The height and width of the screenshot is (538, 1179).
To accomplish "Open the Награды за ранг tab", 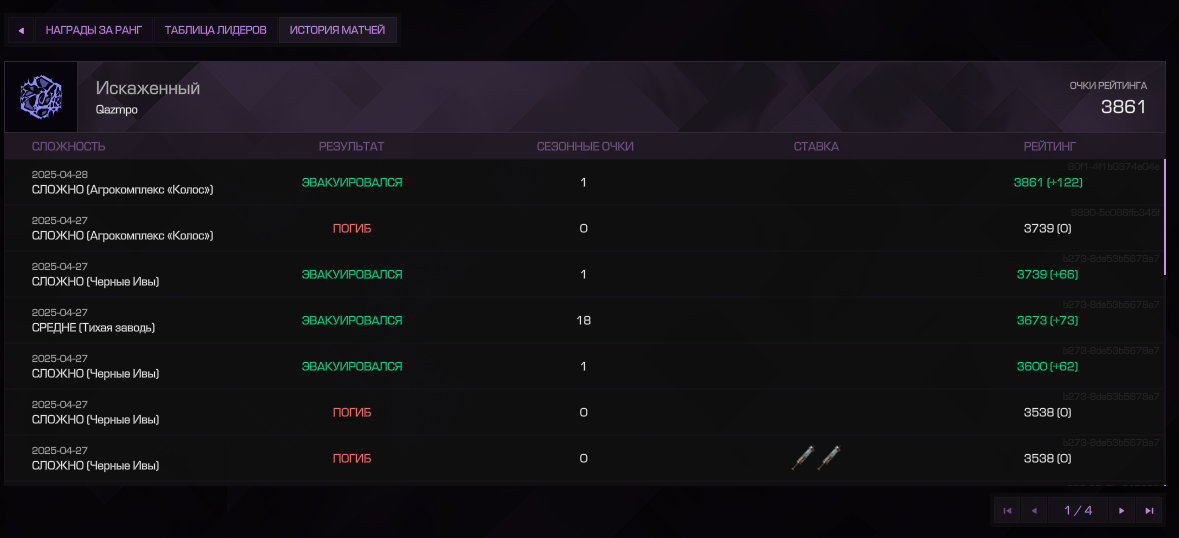I will pos(94,31).
